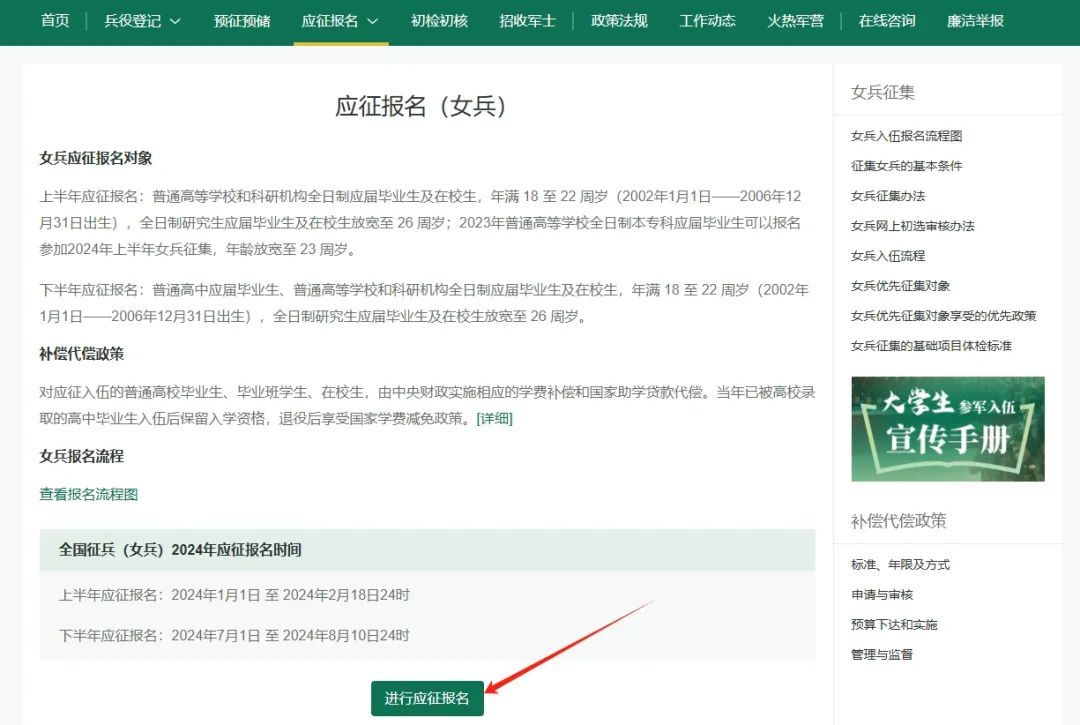Viewport: 1080px width, 725px height.
Task: Click the 进行应征报名 button
Action: [x=427, y=699]
